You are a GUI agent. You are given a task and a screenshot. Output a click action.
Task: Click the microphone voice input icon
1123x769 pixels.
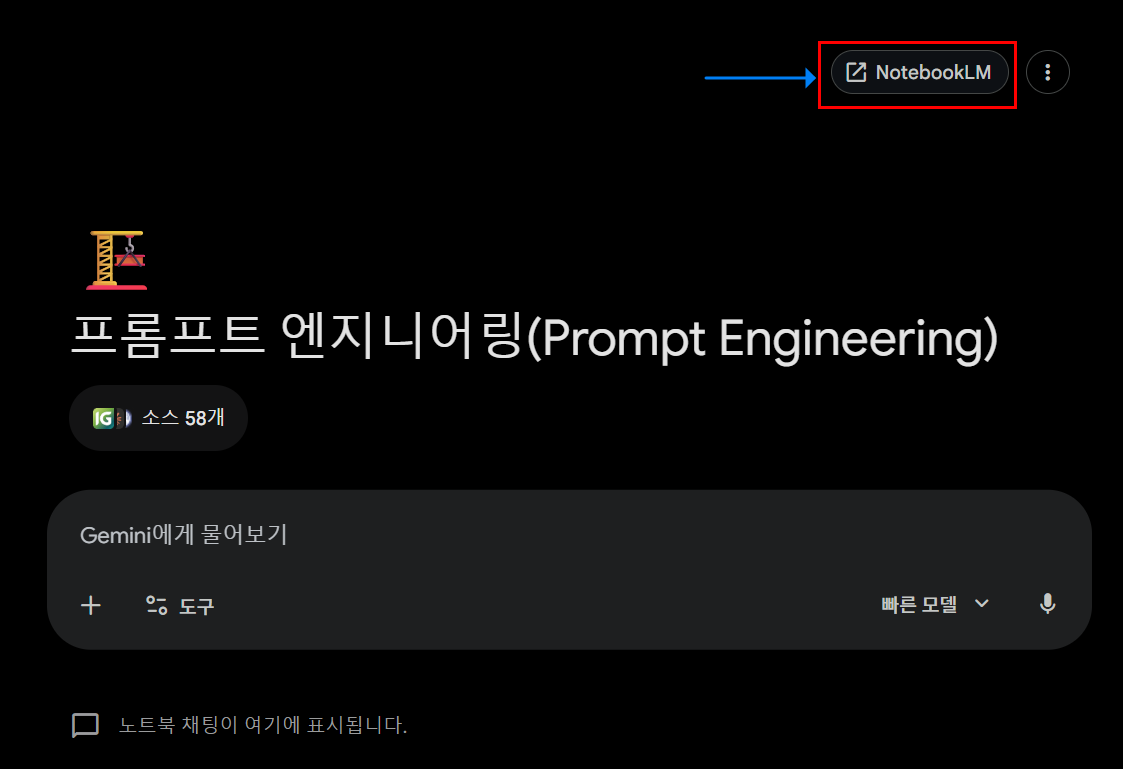point(1047,604)
